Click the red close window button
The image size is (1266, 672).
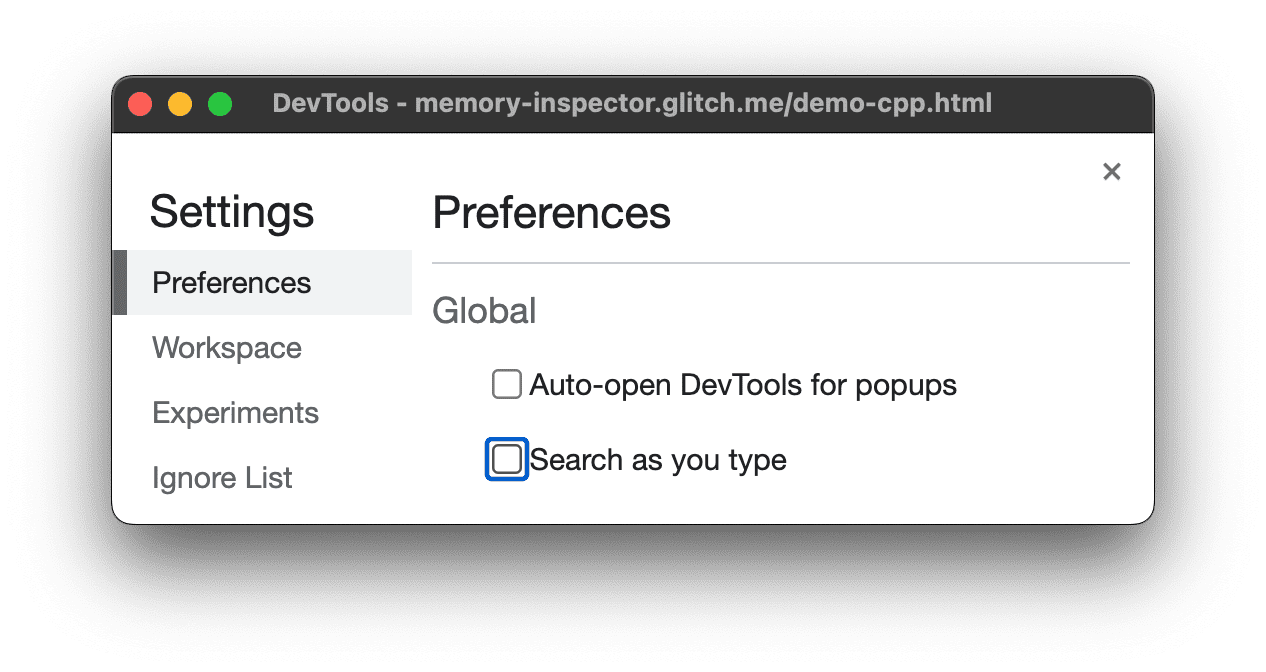pyautogui.click(x=140, y=103)
